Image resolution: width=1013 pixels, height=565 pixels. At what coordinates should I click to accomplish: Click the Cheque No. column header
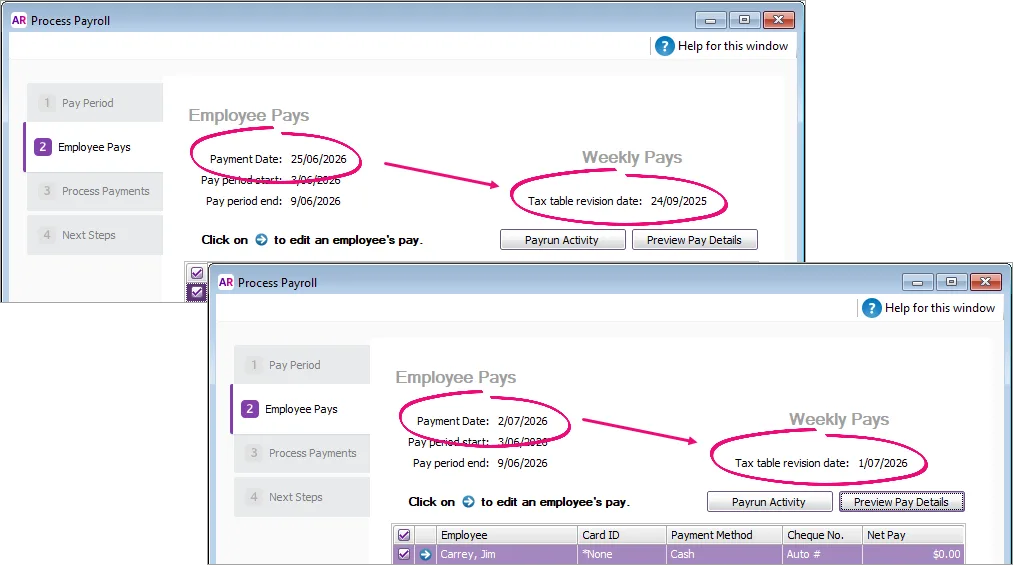point(822,535)
